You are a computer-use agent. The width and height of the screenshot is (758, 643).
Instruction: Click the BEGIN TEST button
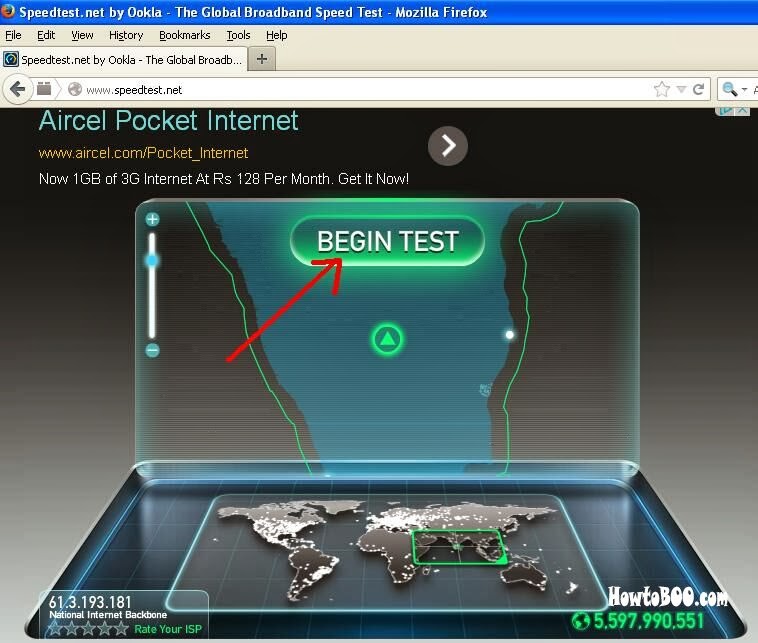[x=387, y=241]
